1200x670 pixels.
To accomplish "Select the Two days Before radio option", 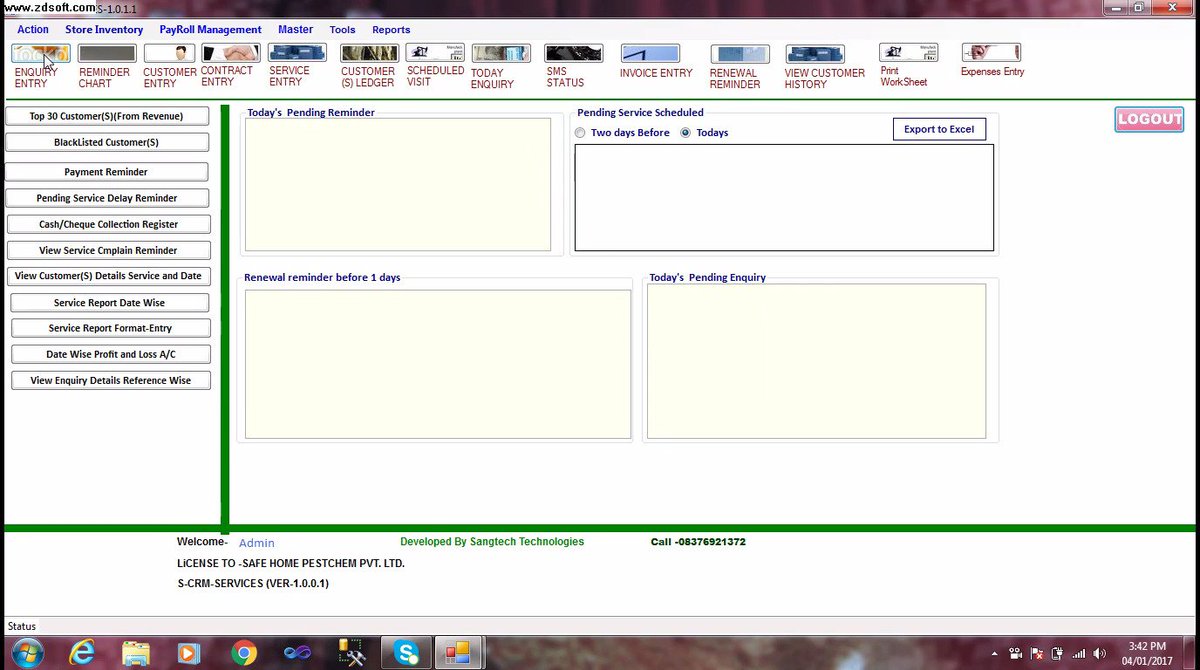I will pyautogui.click(x=580, y=133).
